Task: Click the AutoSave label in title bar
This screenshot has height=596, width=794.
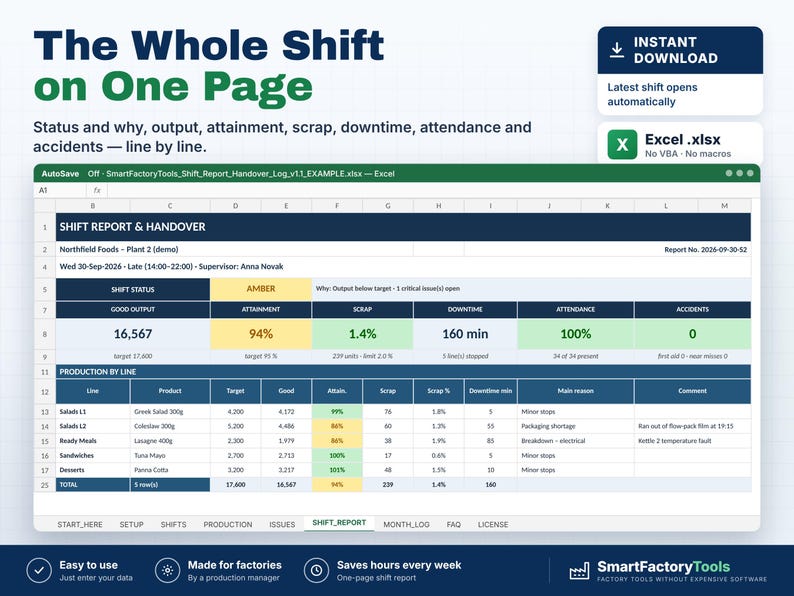Action: [60, 174]
